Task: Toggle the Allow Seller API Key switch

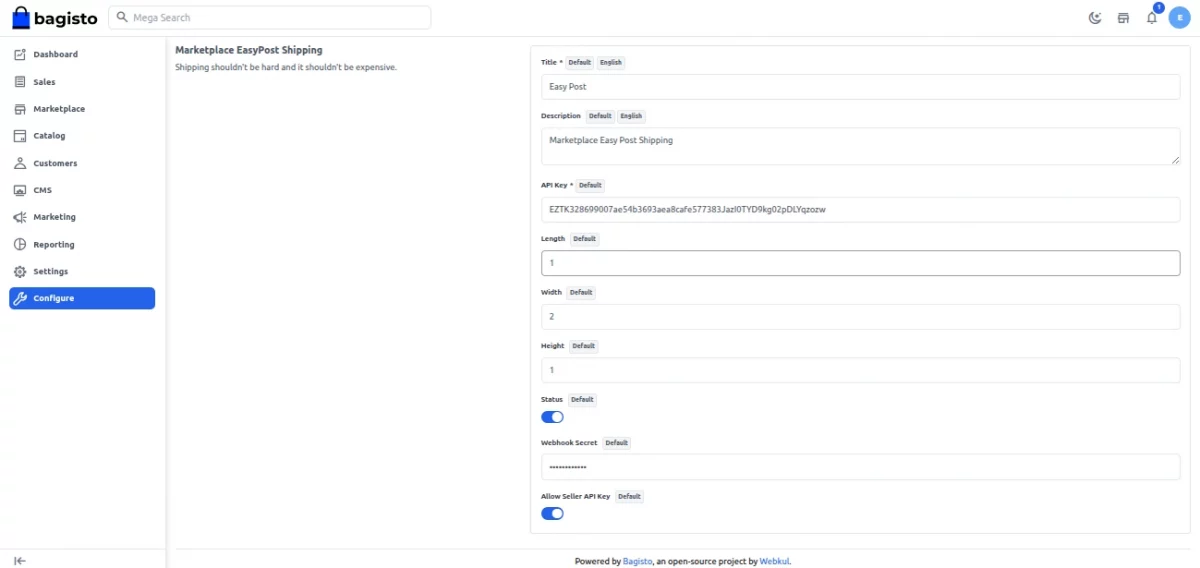Action: point(552,513)
